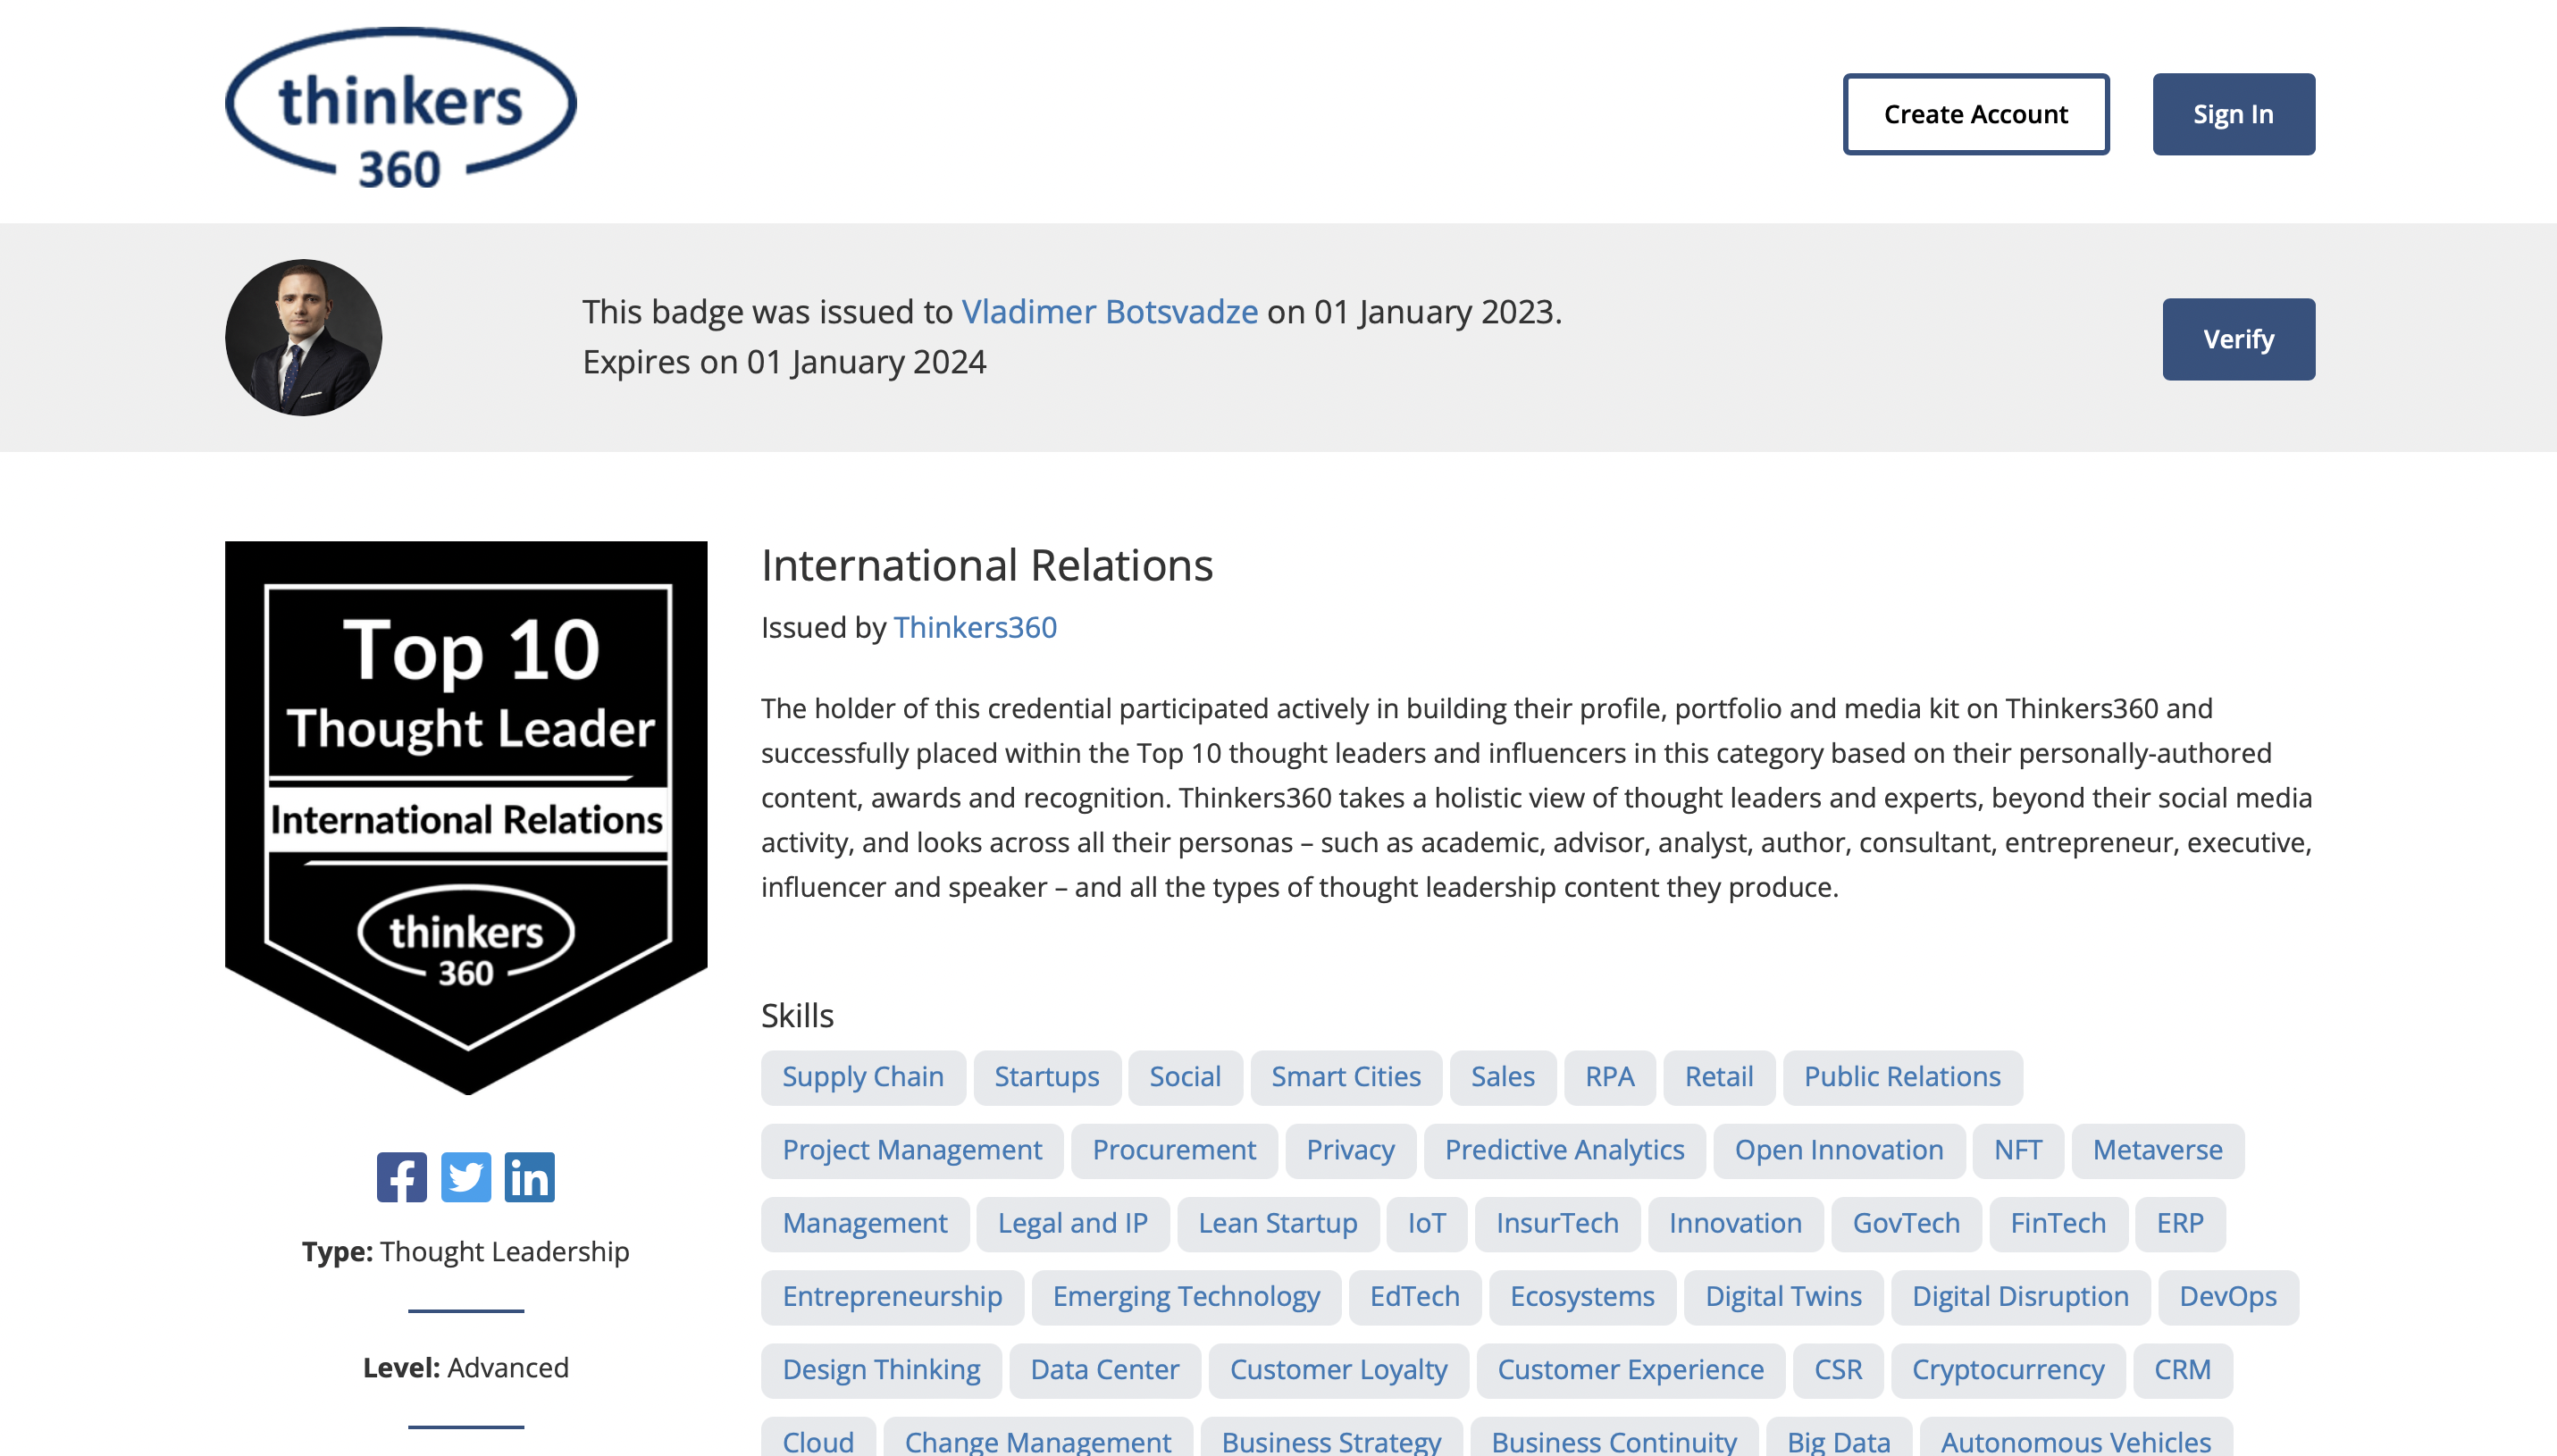Viewport: 2557px width, 1456px height.
Task: Choose the Legal and IP skill tag
Action: point(1073,1224)
